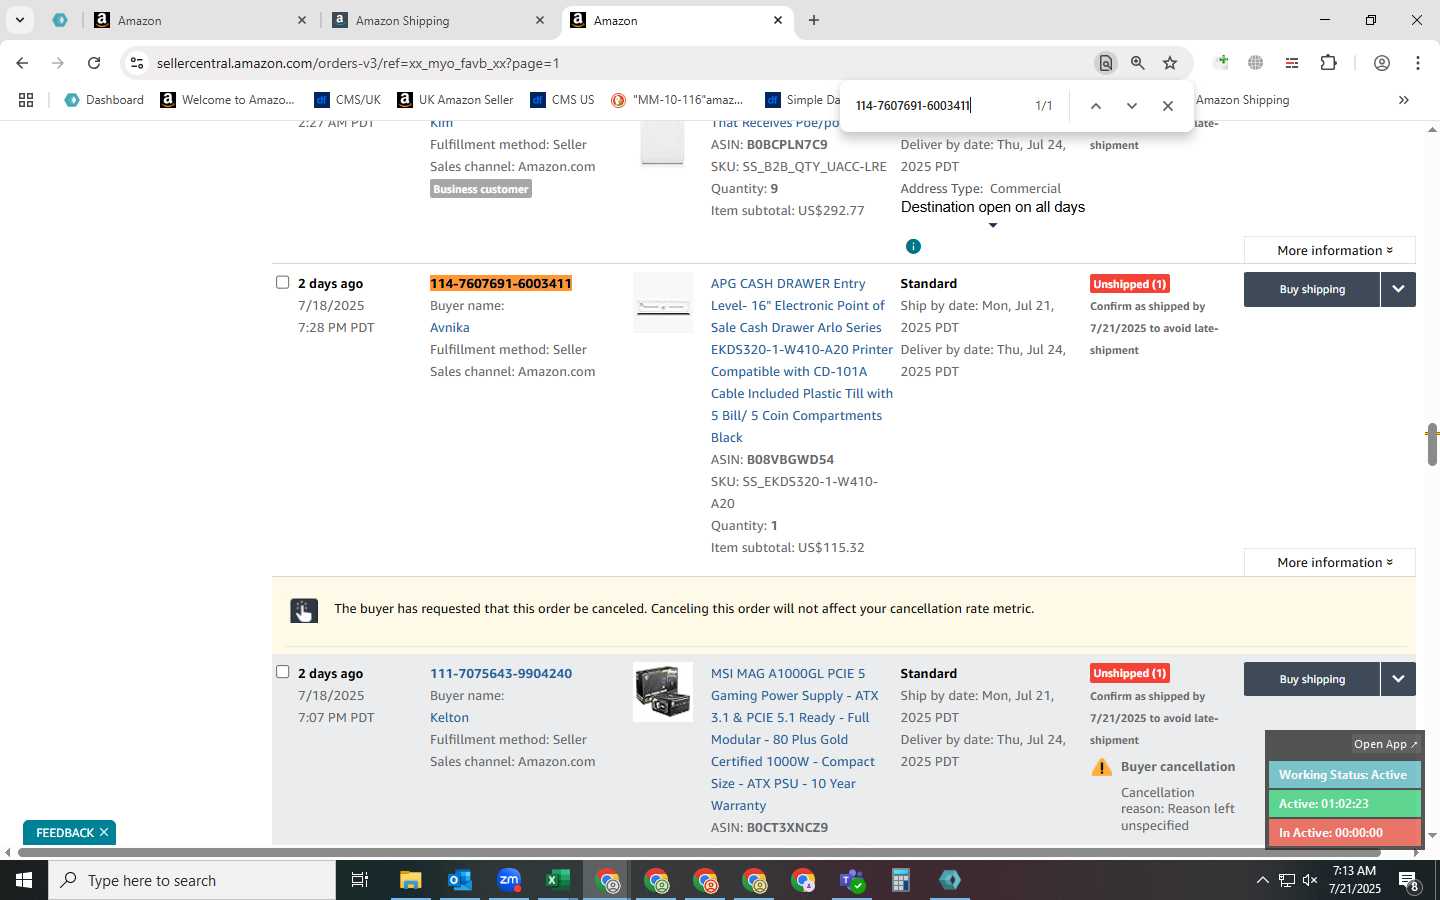Open Zoom from the taskbar
This screenshot has width=1440, height=900.
tap(509, 880)
